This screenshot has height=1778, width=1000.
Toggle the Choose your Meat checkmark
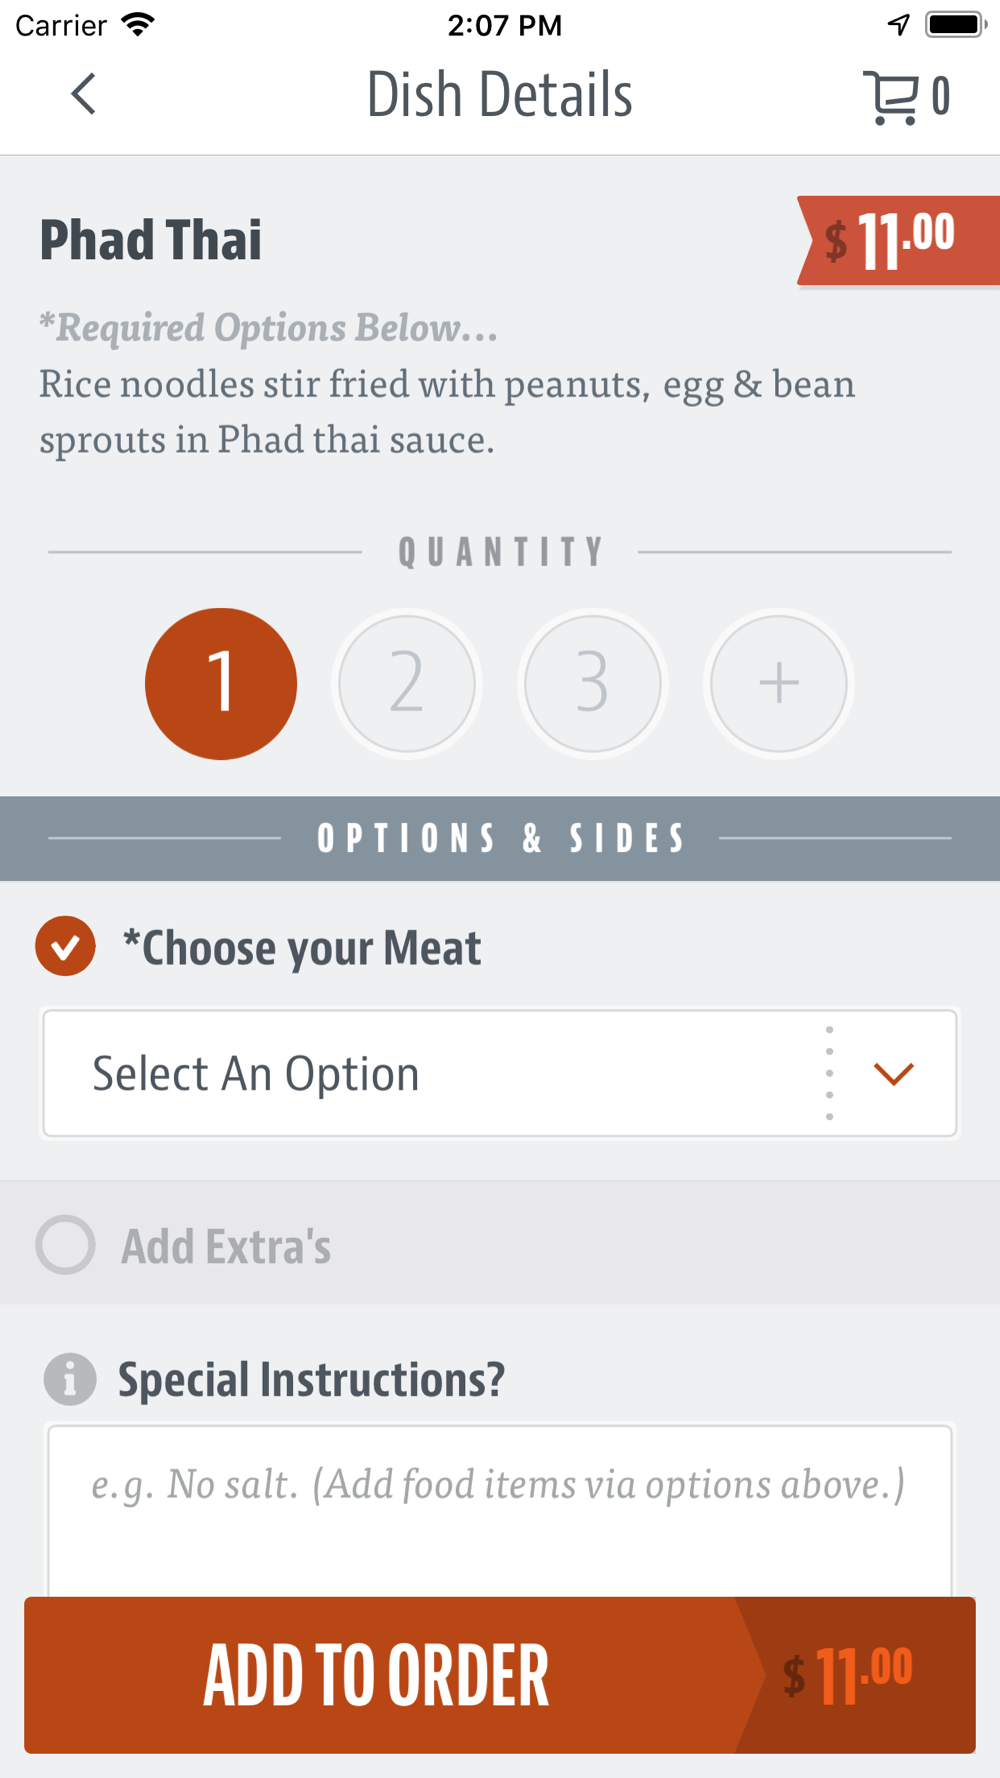click(66, 946)
